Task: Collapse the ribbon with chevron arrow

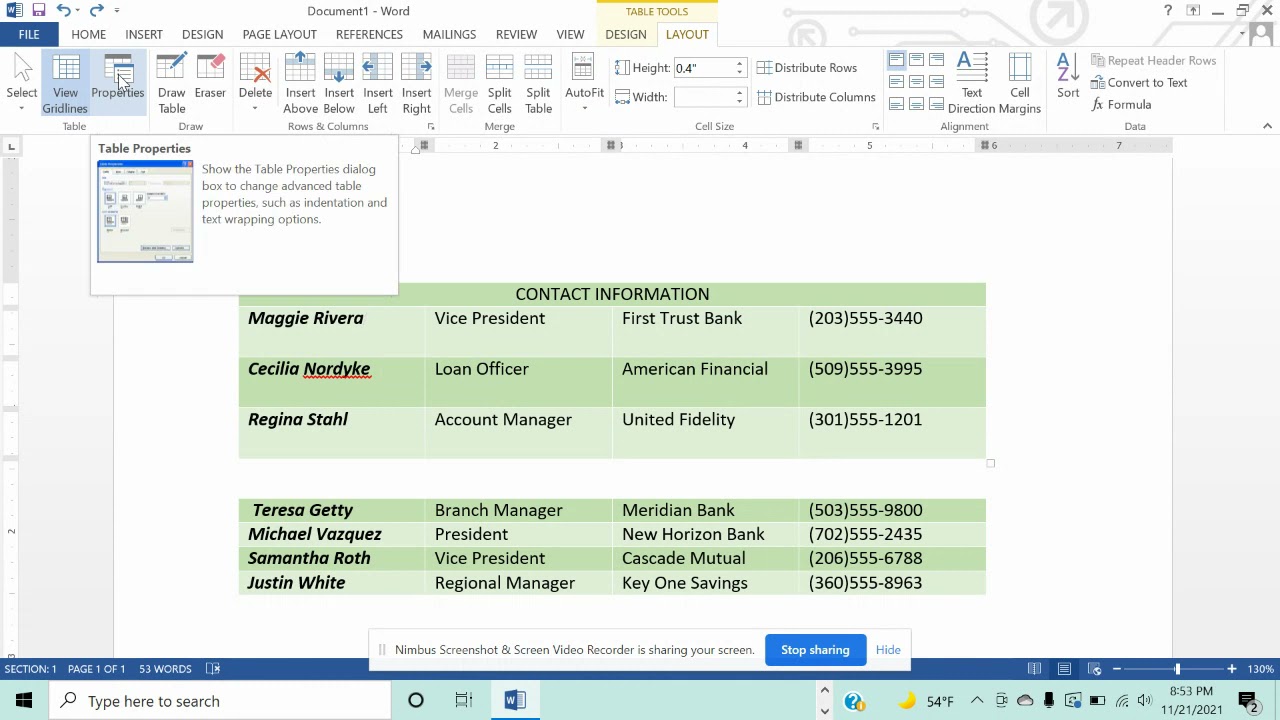Action: click(1267, 126)
